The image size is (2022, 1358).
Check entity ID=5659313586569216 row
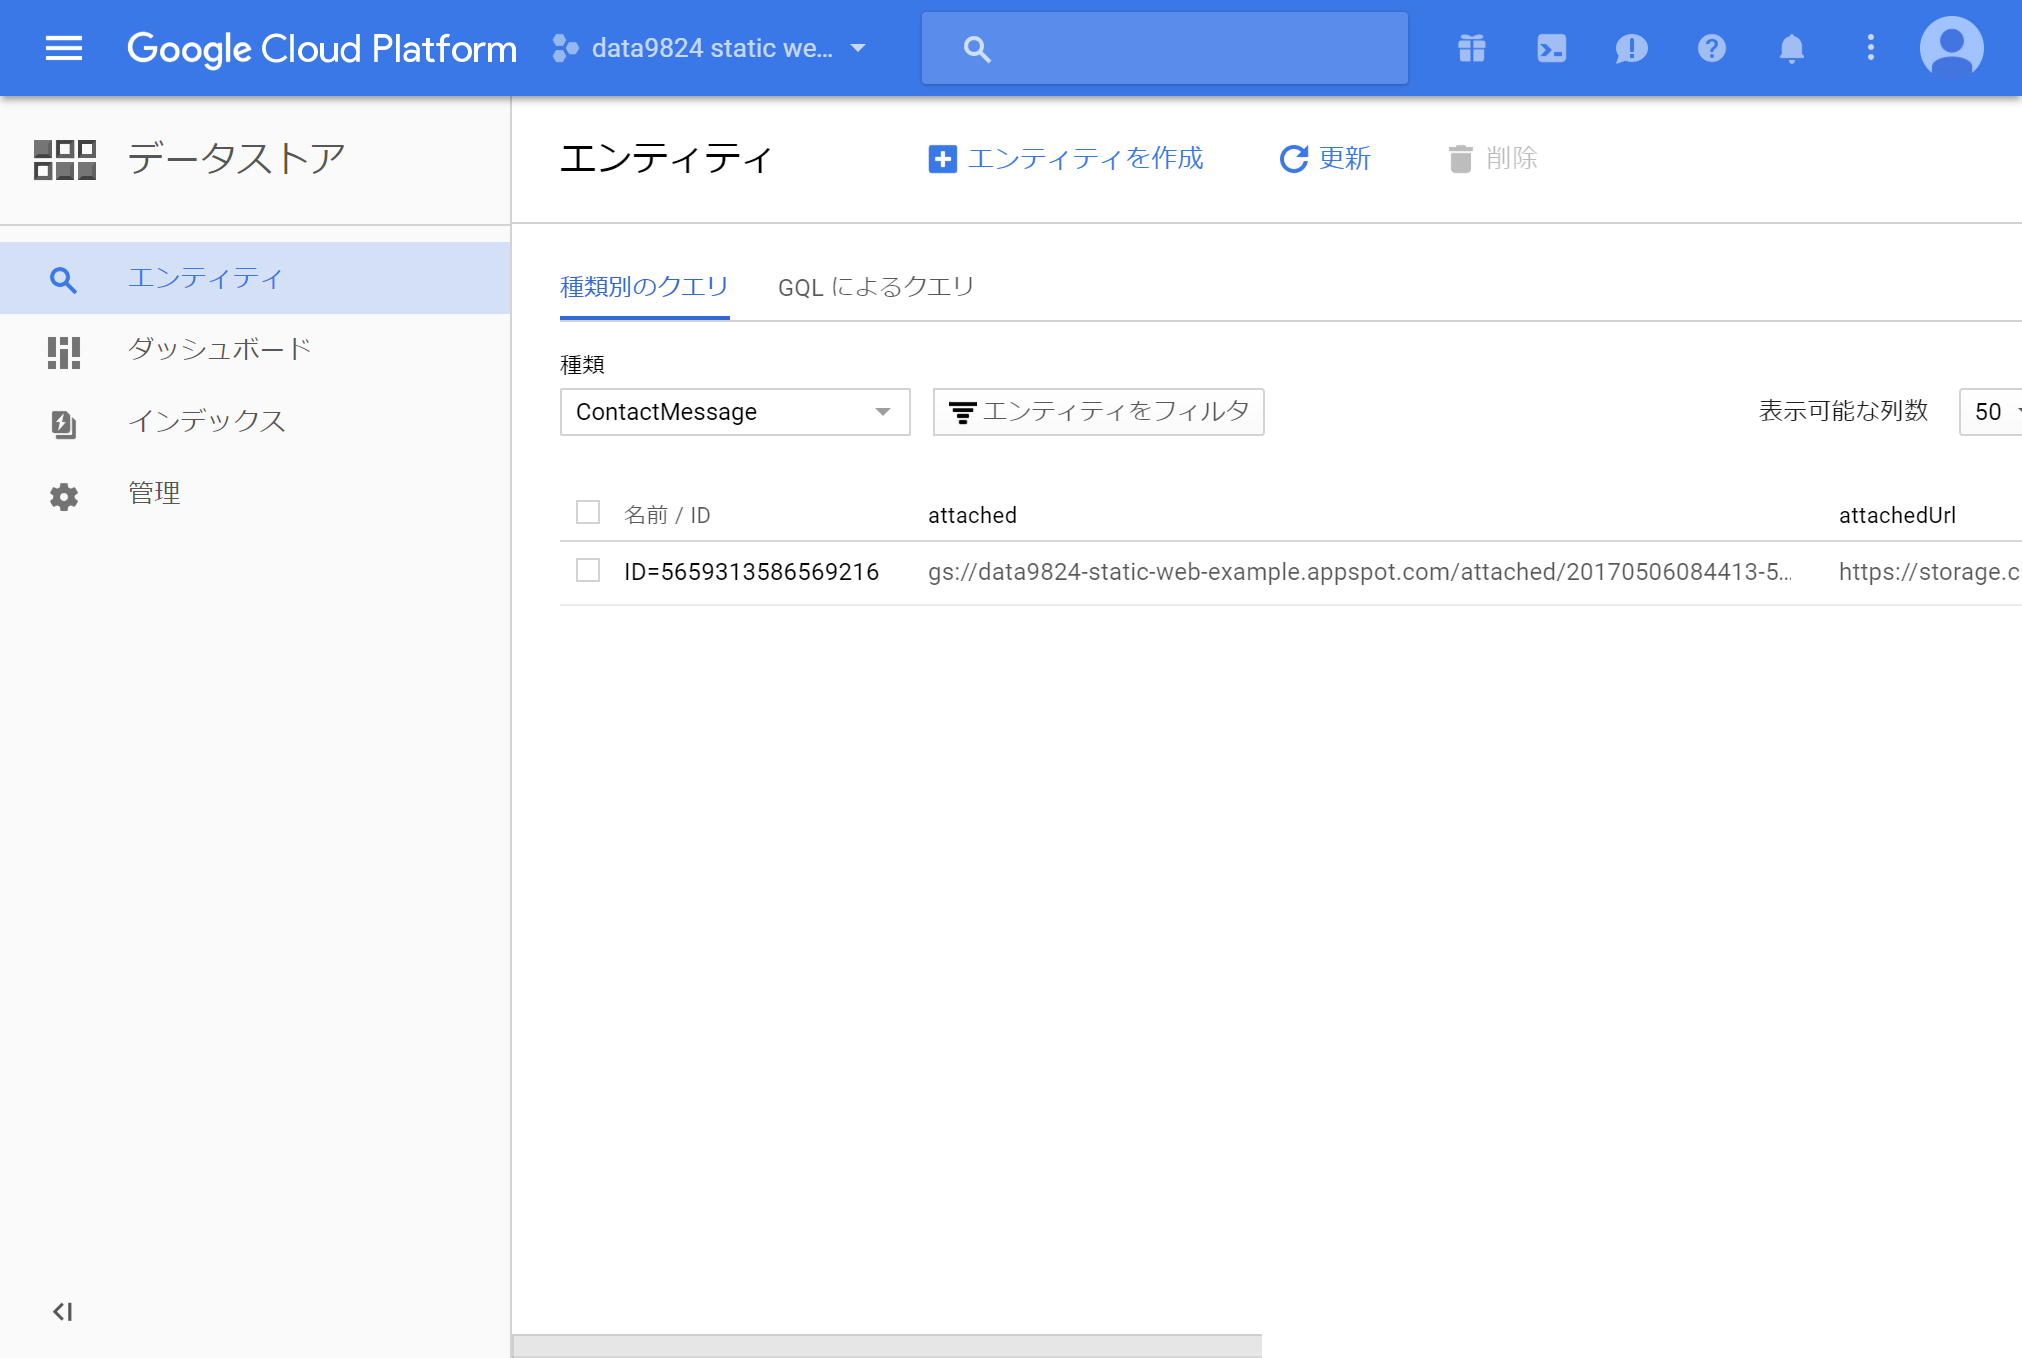pyautogui.click(x=588, y=571)
